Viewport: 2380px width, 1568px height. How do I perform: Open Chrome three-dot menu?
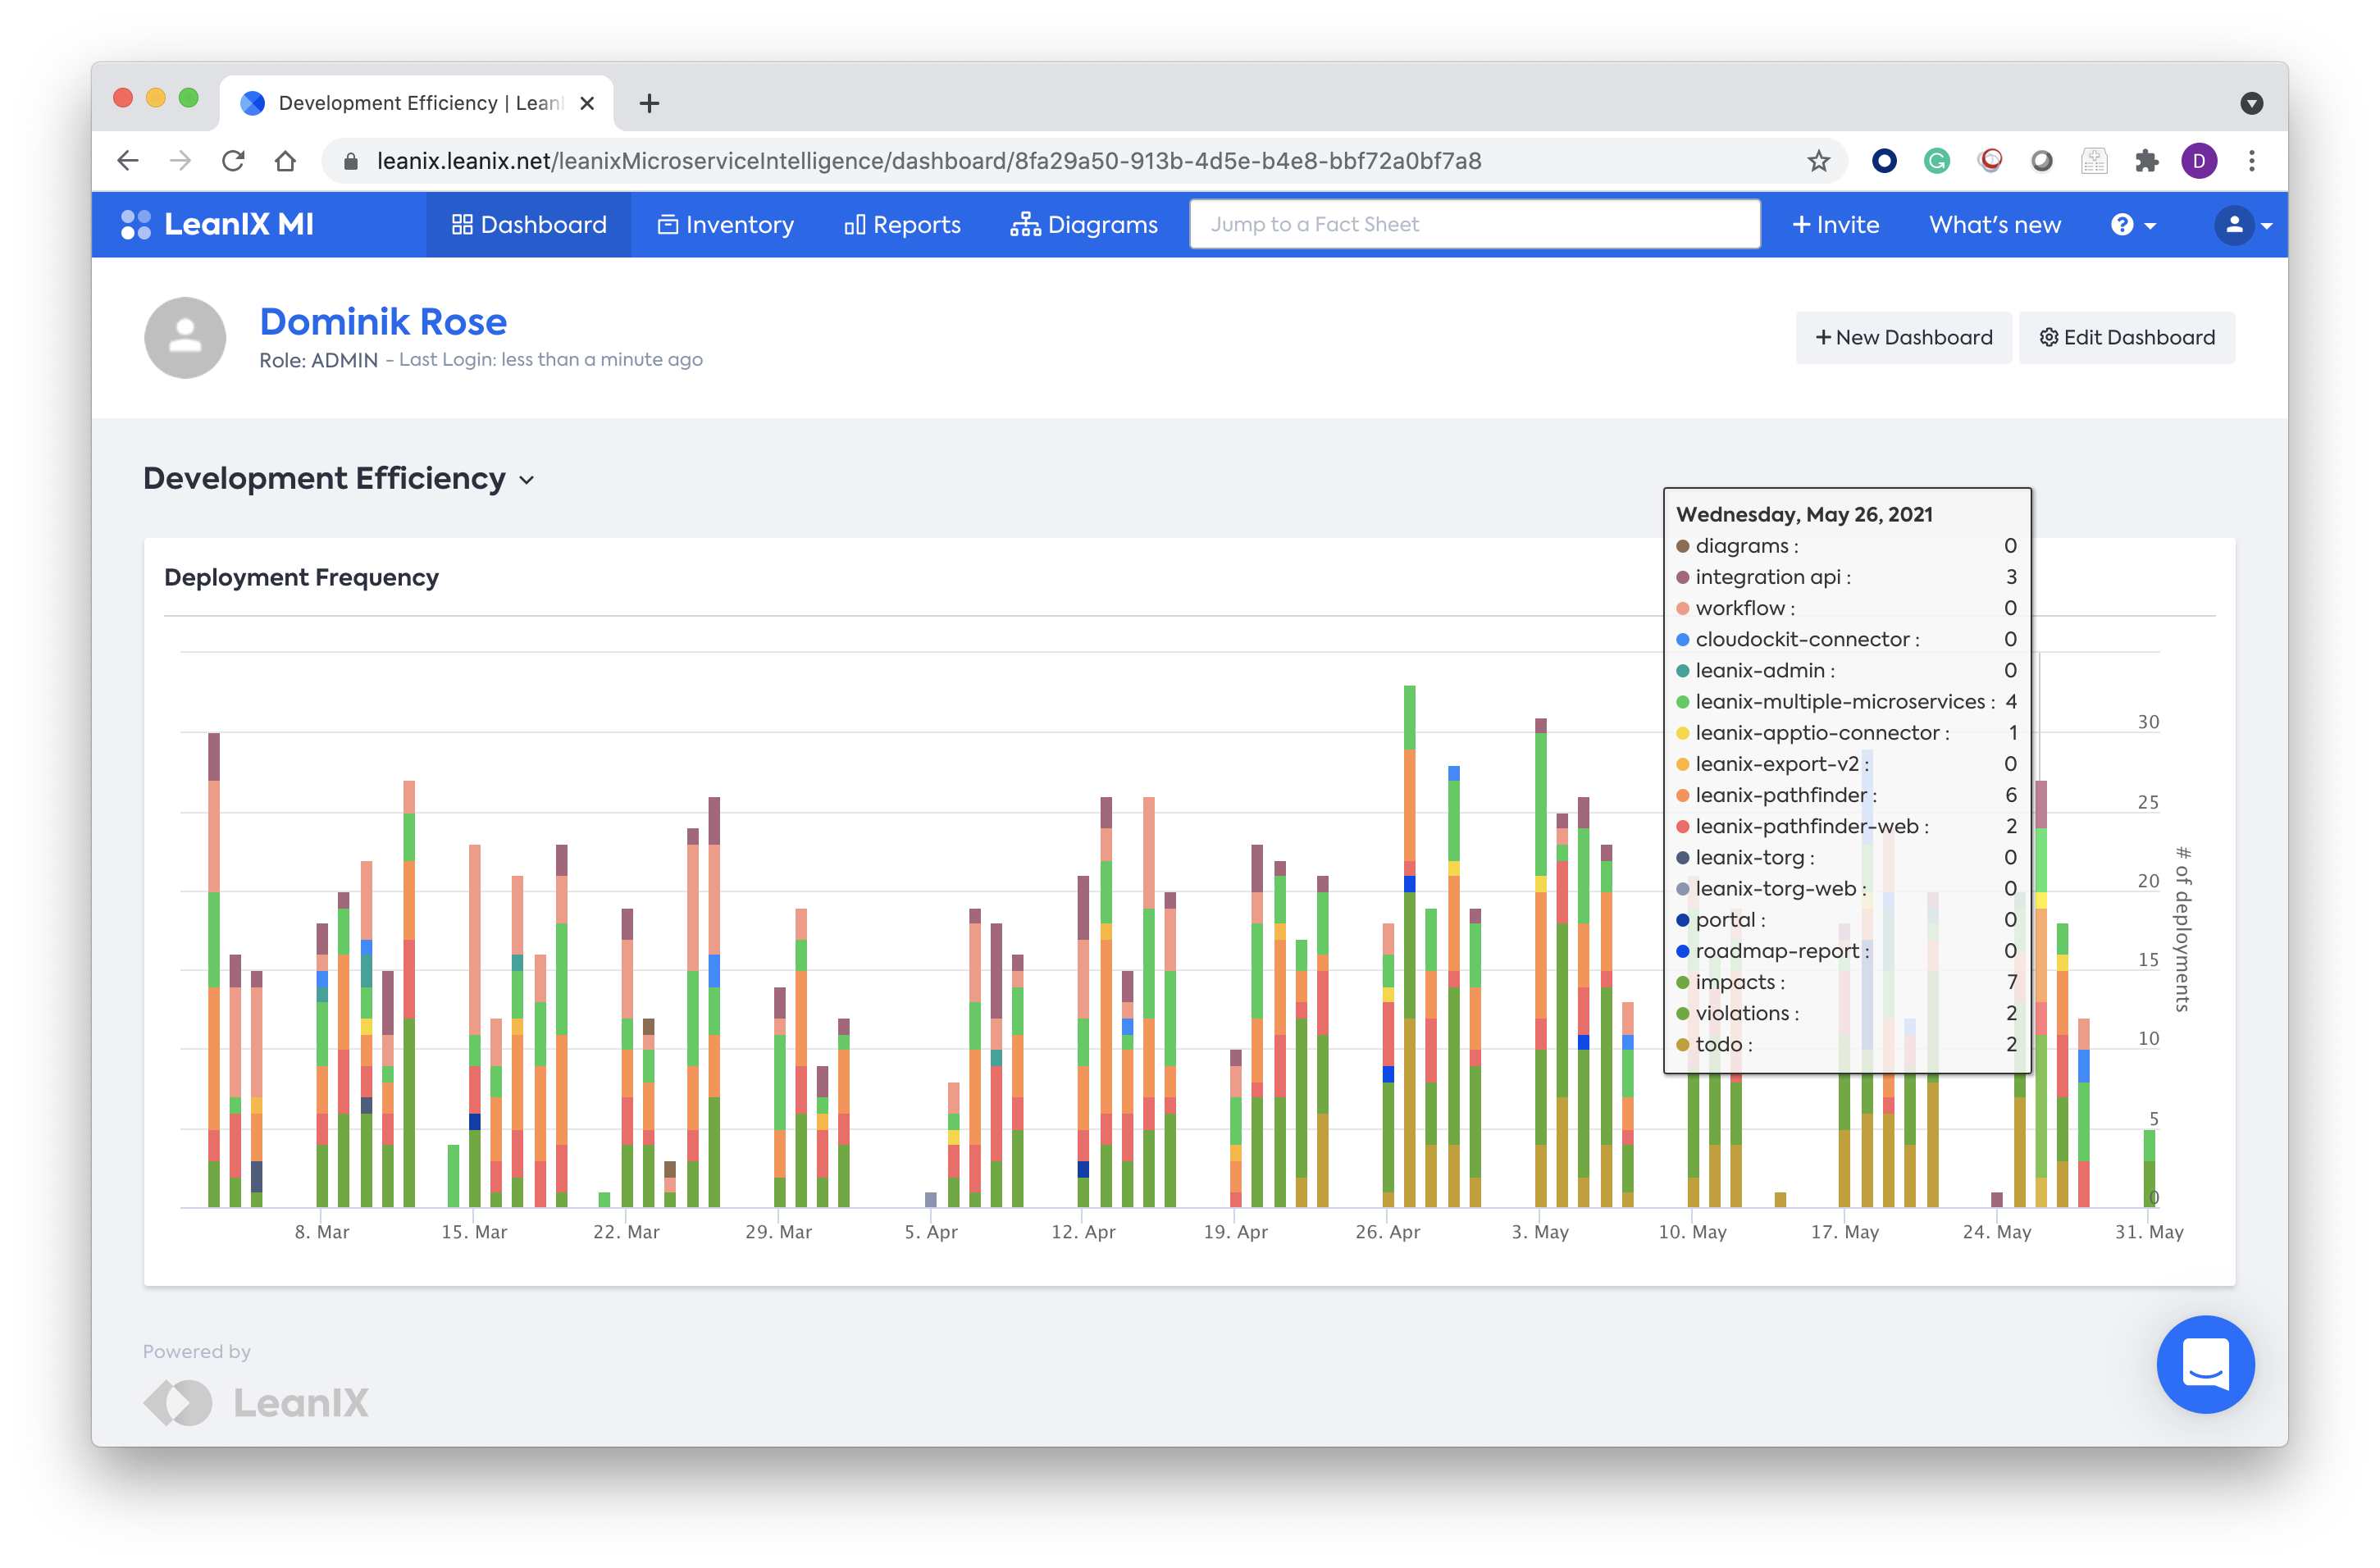coord(2251,161)
